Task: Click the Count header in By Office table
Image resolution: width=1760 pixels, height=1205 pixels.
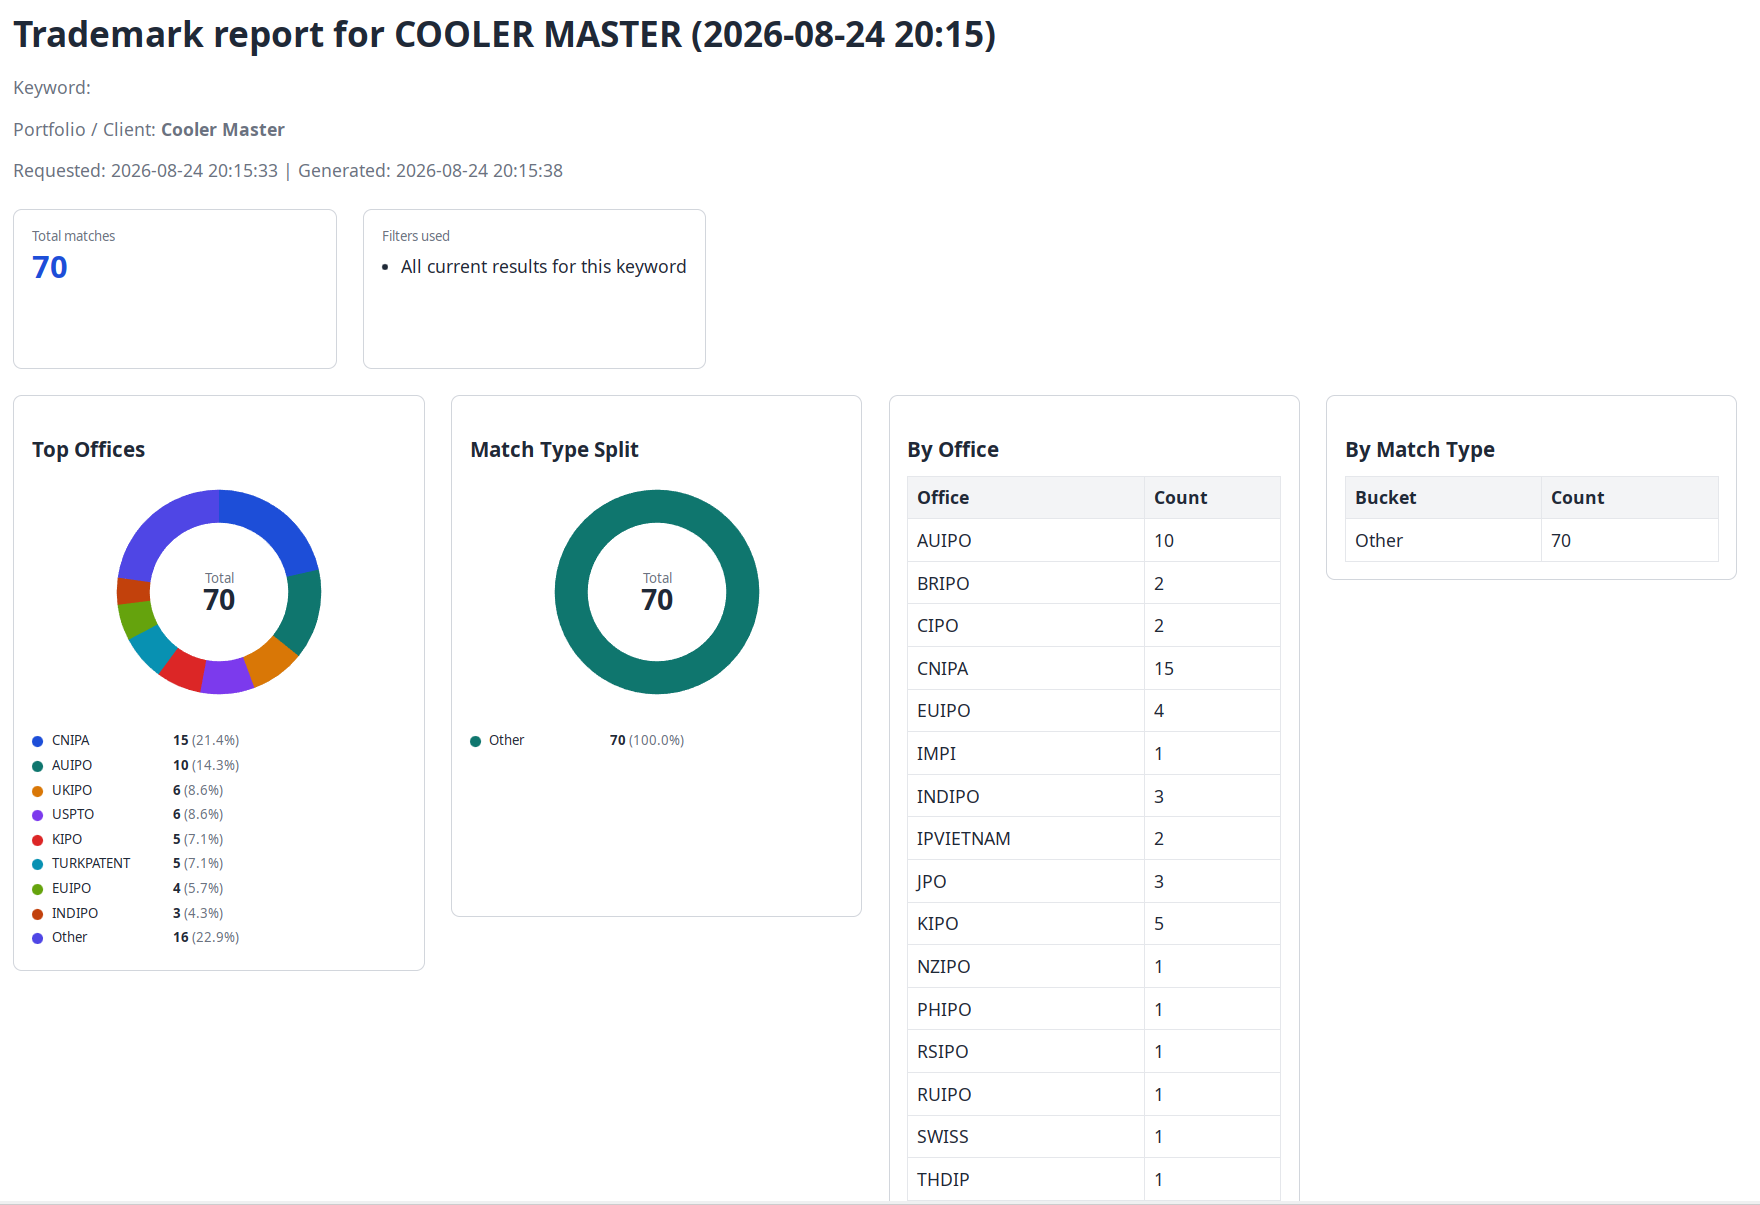Action: [x=1212, y=498]
